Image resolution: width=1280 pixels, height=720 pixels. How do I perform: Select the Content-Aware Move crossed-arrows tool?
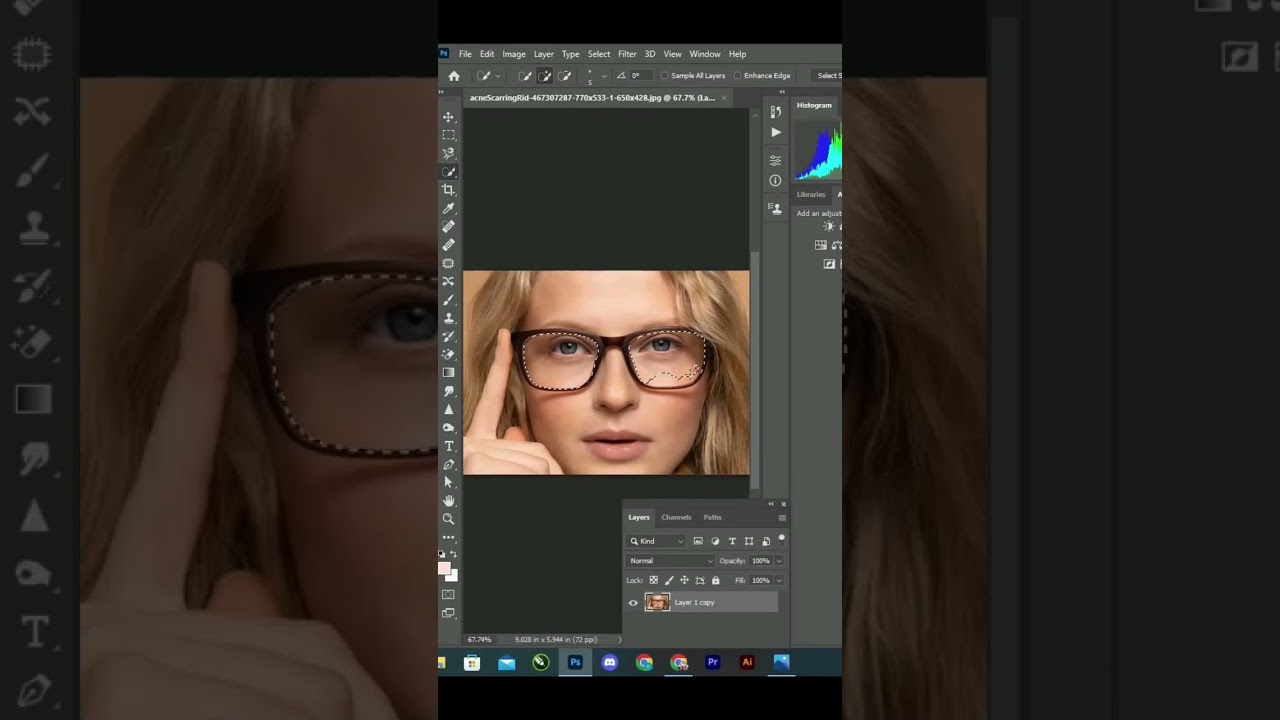coord(448,281)
